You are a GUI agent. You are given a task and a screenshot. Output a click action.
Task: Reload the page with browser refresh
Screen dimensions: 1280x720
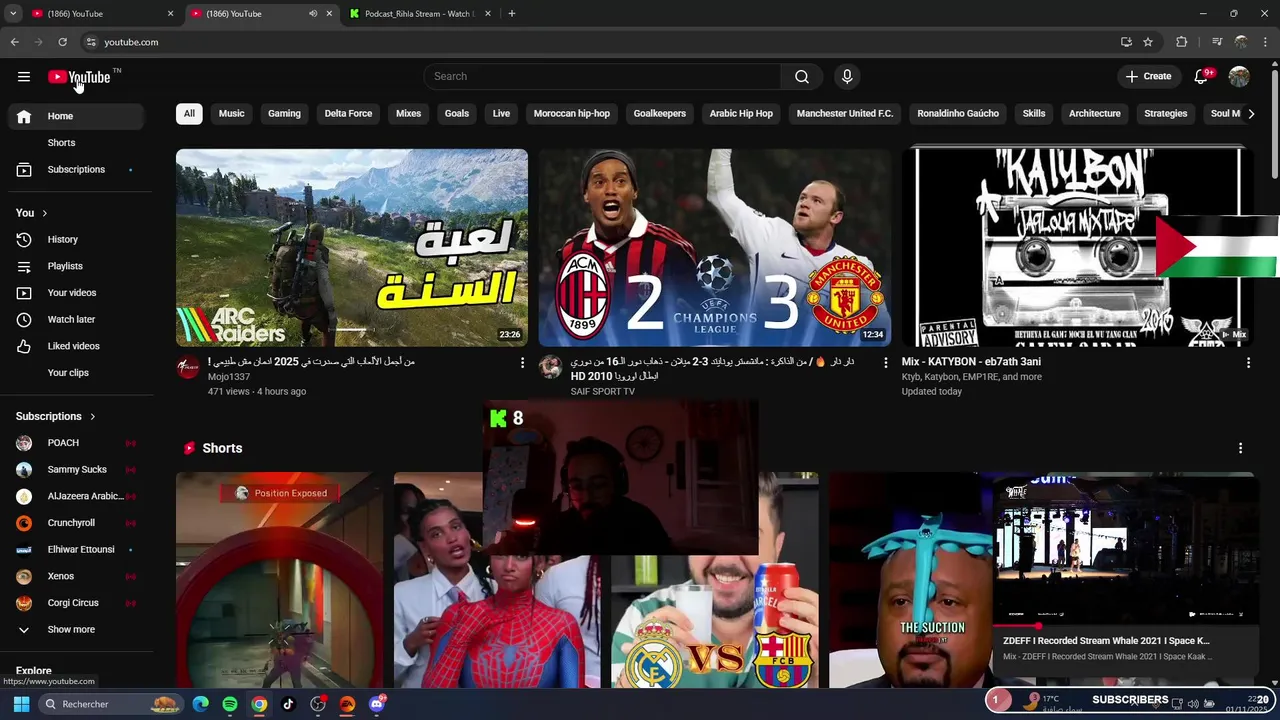pyautogui.click(x=62, y=42)
